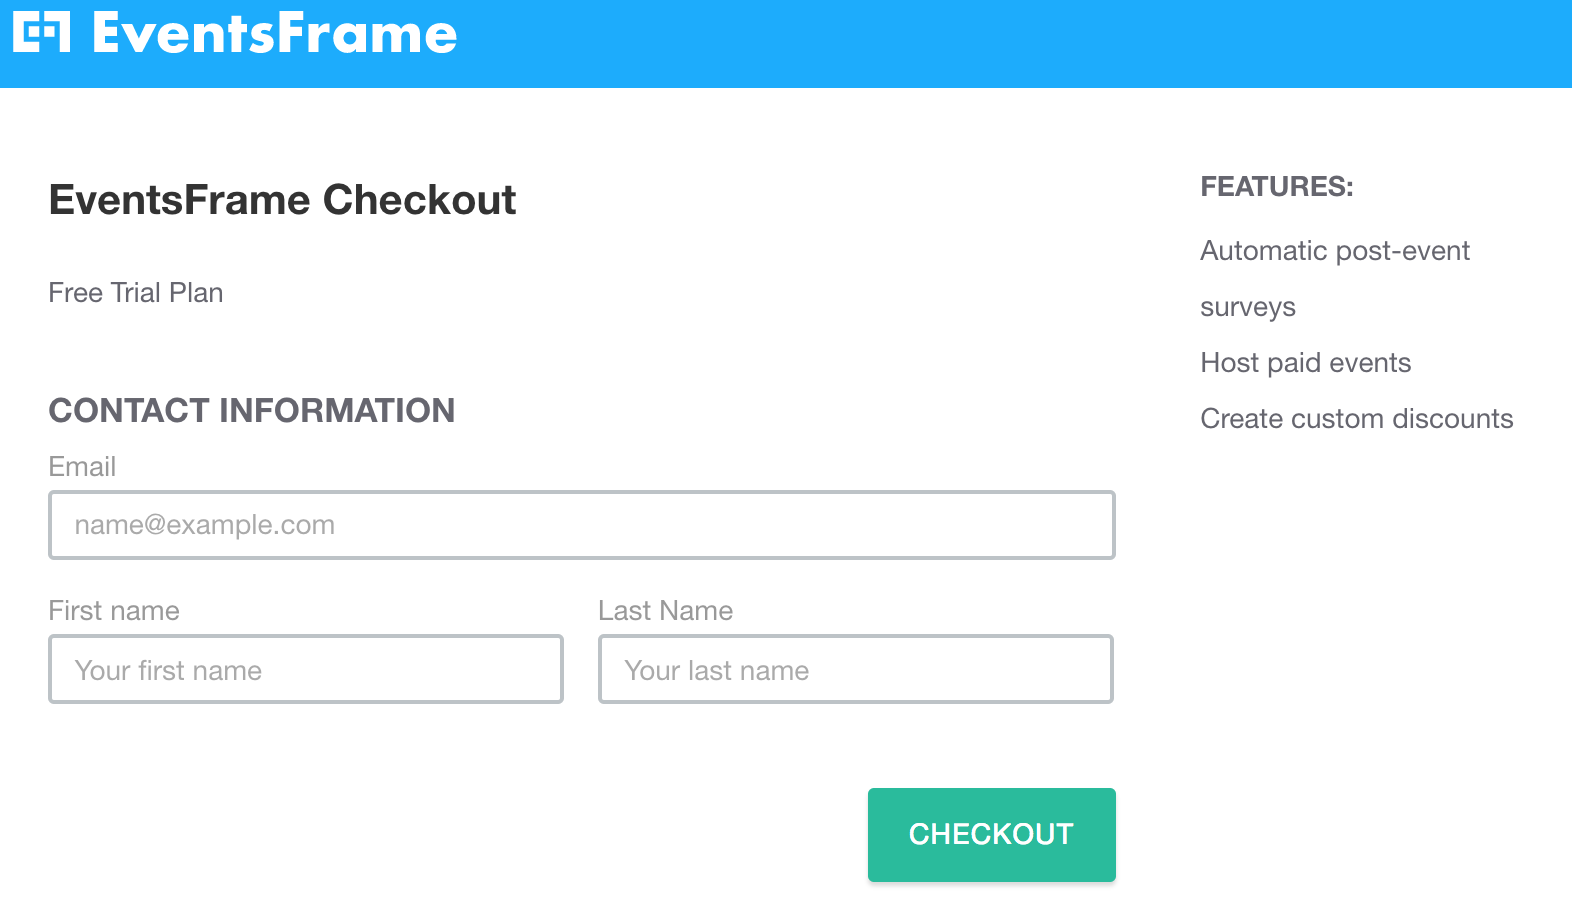Click the Email field label
This screenshot has height=912, width=1572.
pos(82,467)
